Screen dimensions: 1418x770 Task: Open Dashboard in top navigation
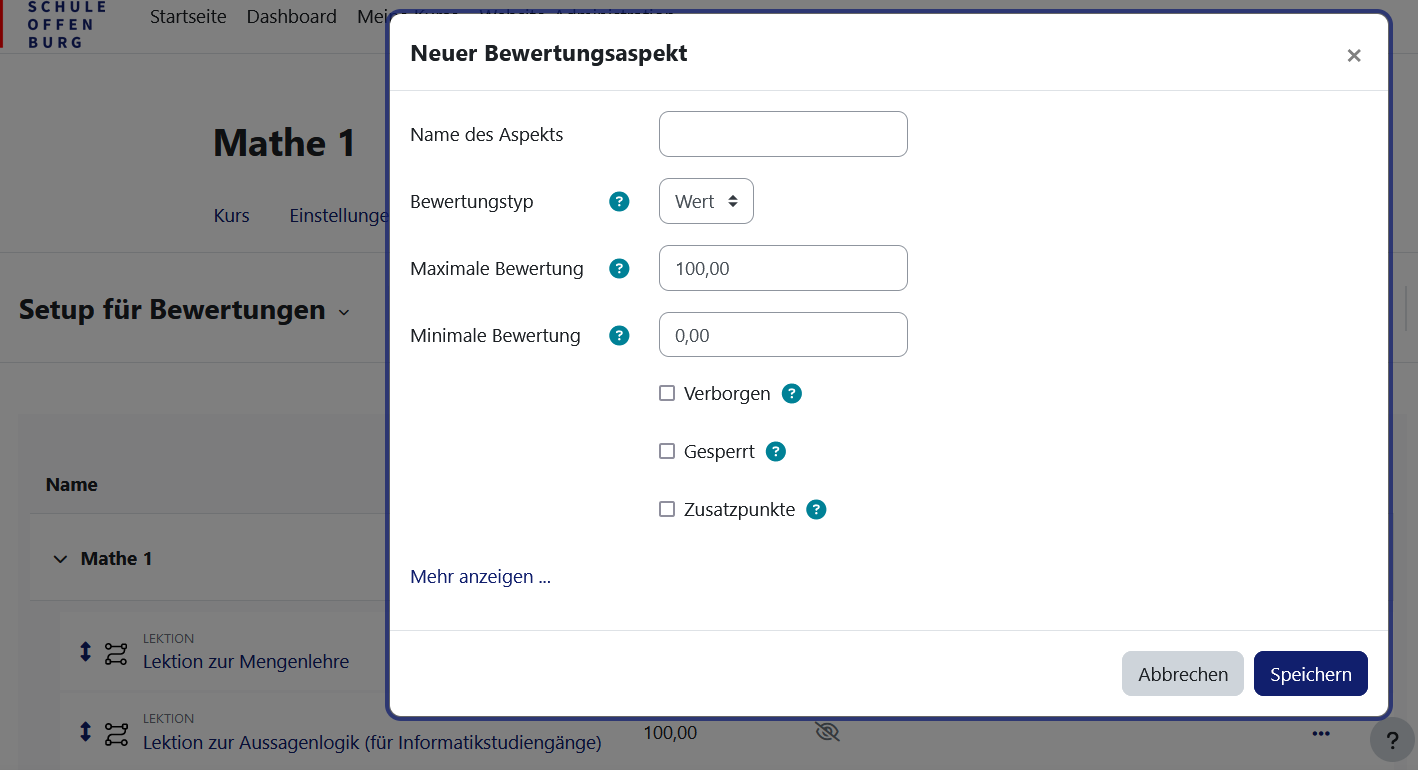tap(292, 17)
